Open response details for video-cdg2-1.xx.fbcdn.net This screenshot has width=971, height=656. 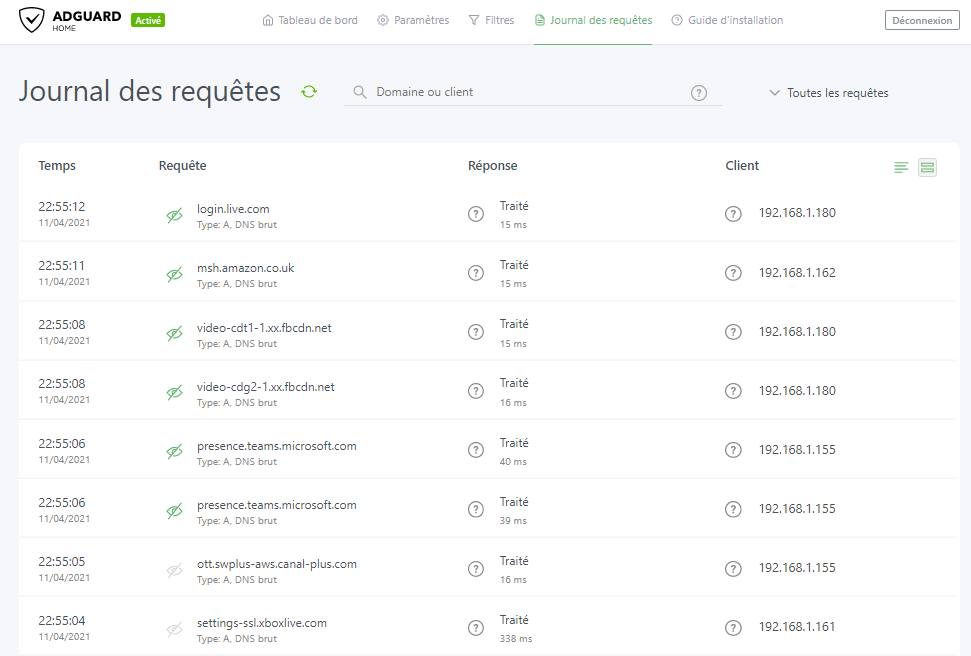click(x=476, y=391)
